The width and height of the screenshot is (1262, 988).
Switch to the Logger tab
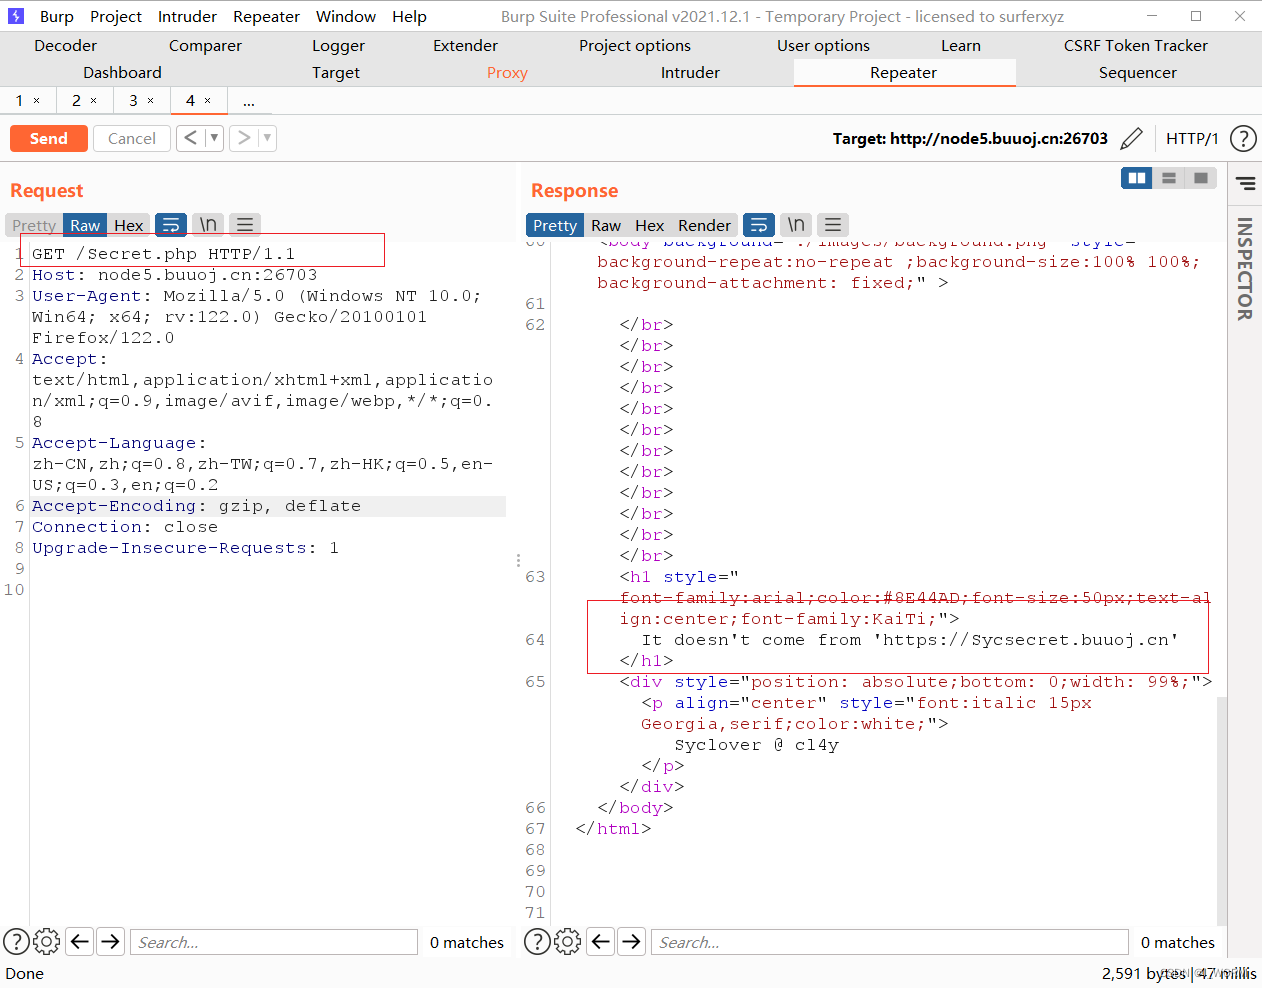pos(338,46)
